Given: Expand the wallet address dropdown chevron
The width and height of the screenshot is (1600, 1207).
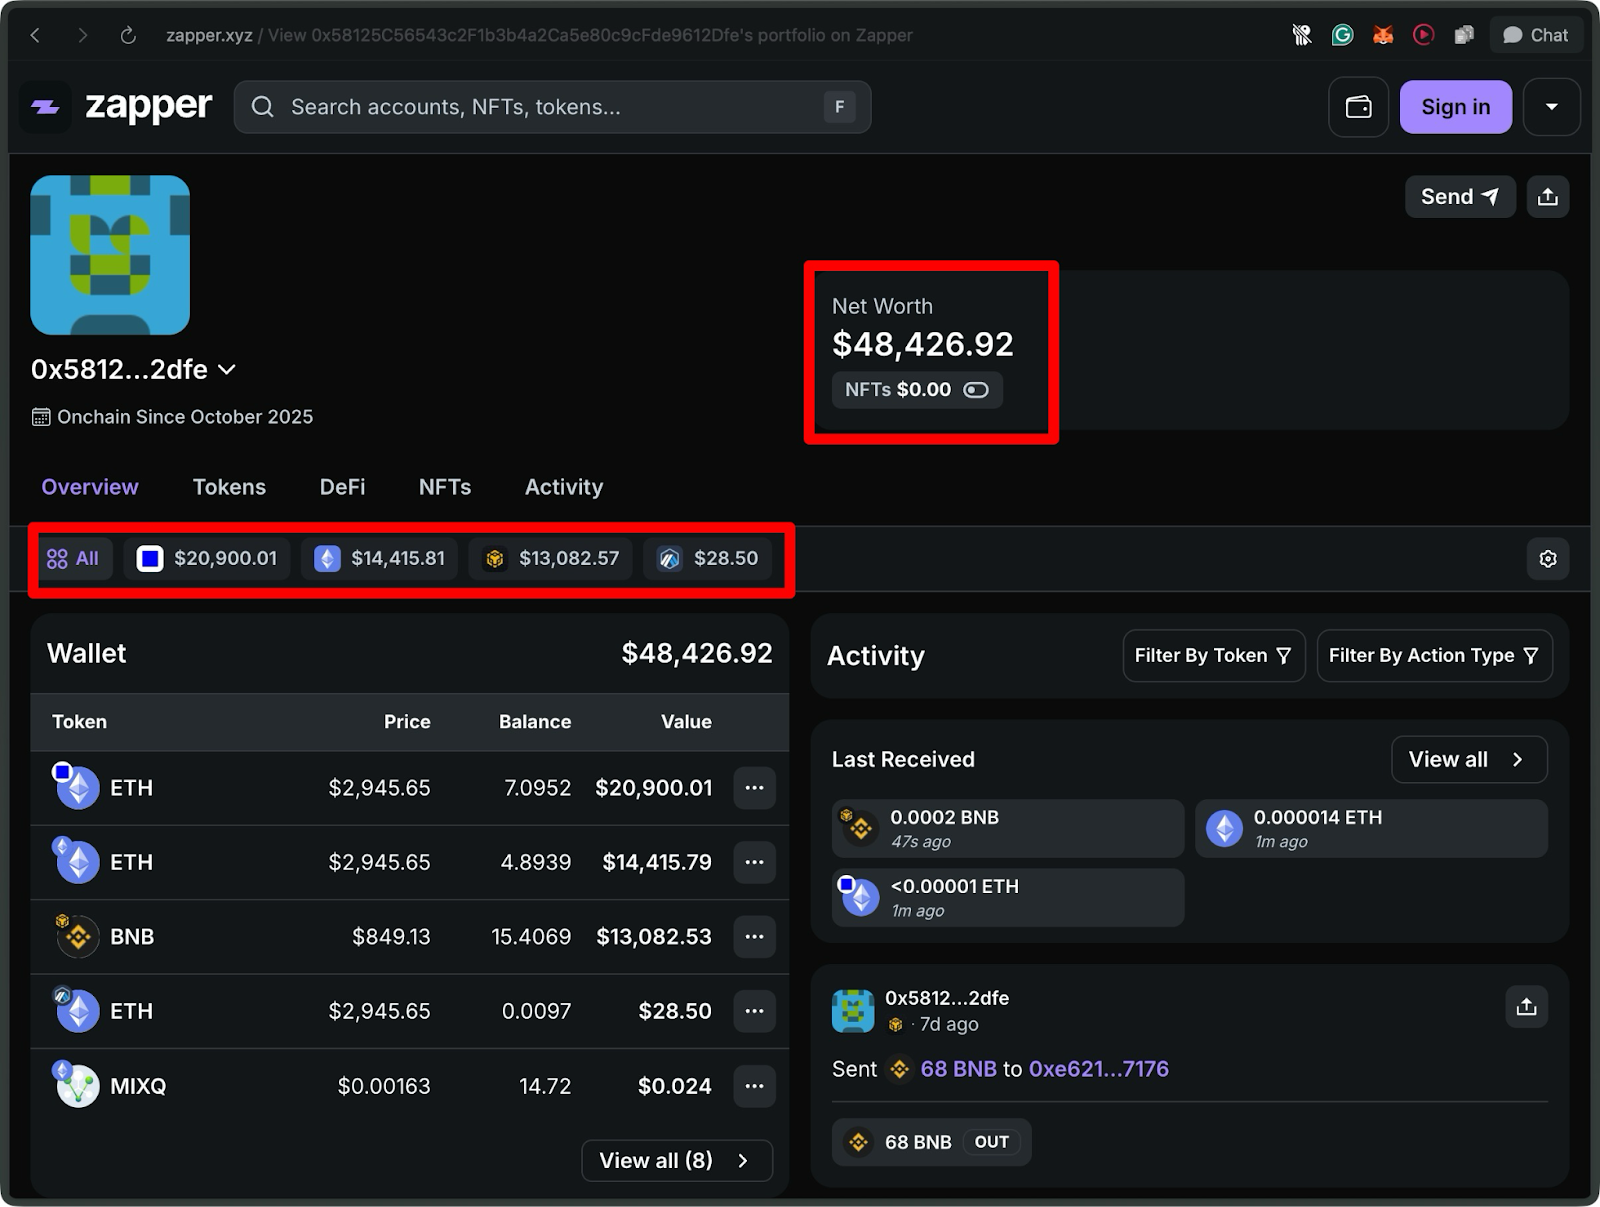Looking at the screenshot, I should 226,370.
